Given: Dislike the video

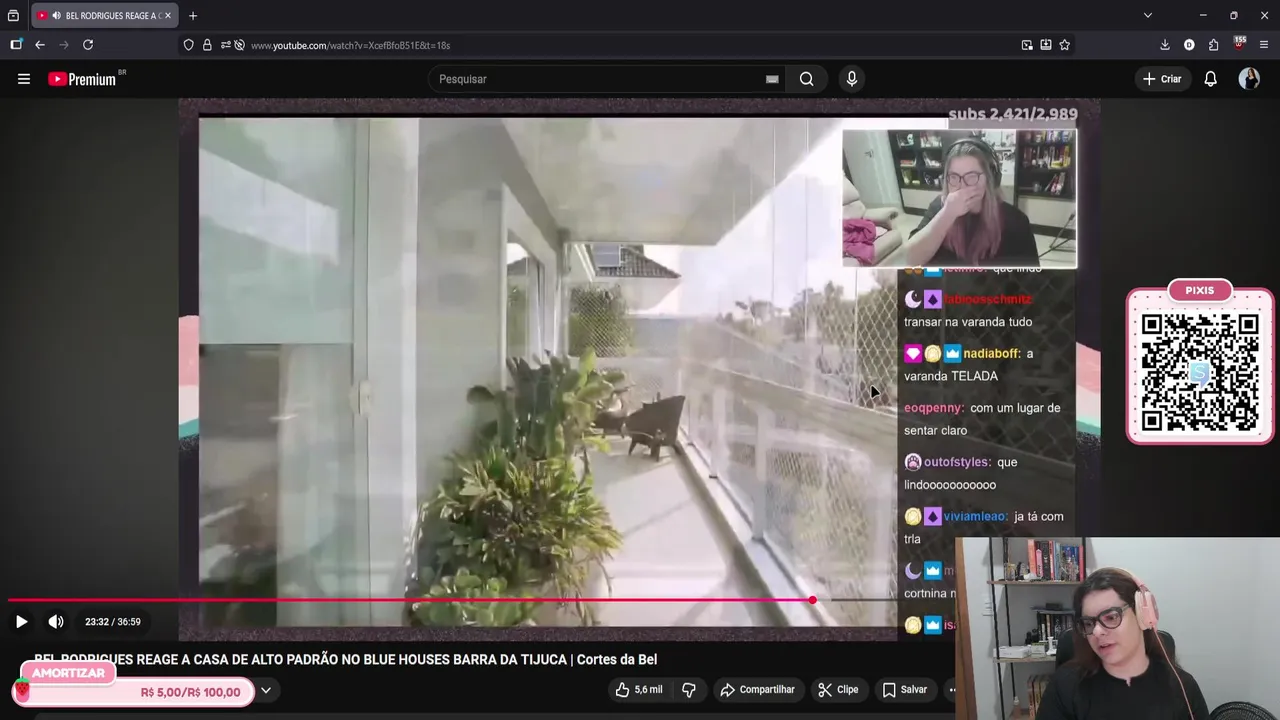Looking at the screenshot, I should (x=689, y=689).
